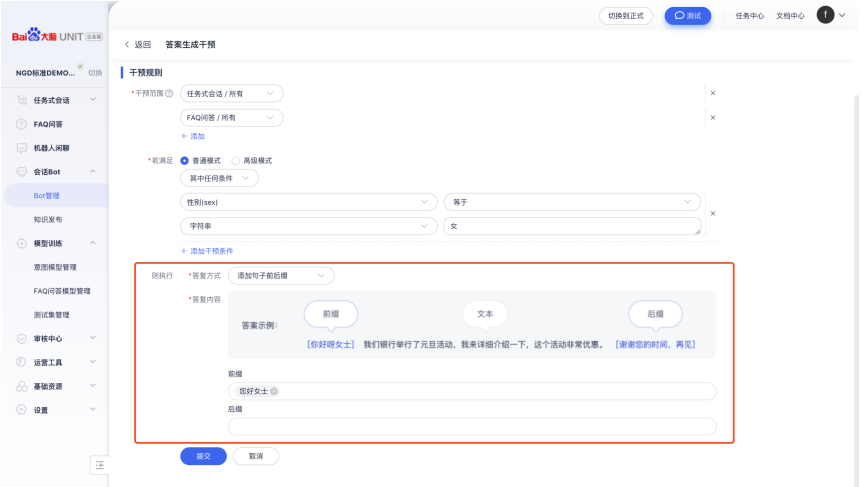Collapse the 会话Bot sidebar section
Screen dimensions: 862x487
[92, 171]
